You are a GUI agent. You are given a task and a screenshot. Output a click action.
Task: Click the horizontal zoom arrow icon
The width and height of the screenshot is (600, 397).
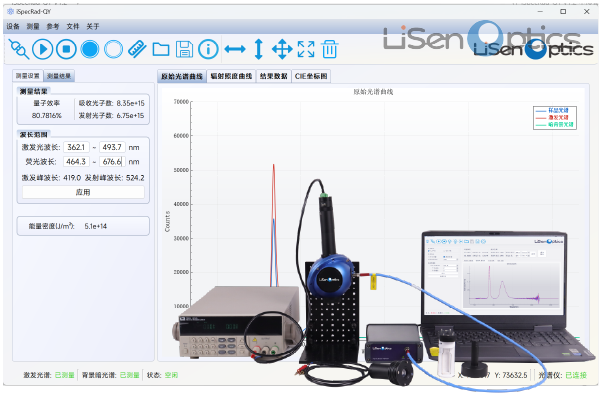coord(235,49)
